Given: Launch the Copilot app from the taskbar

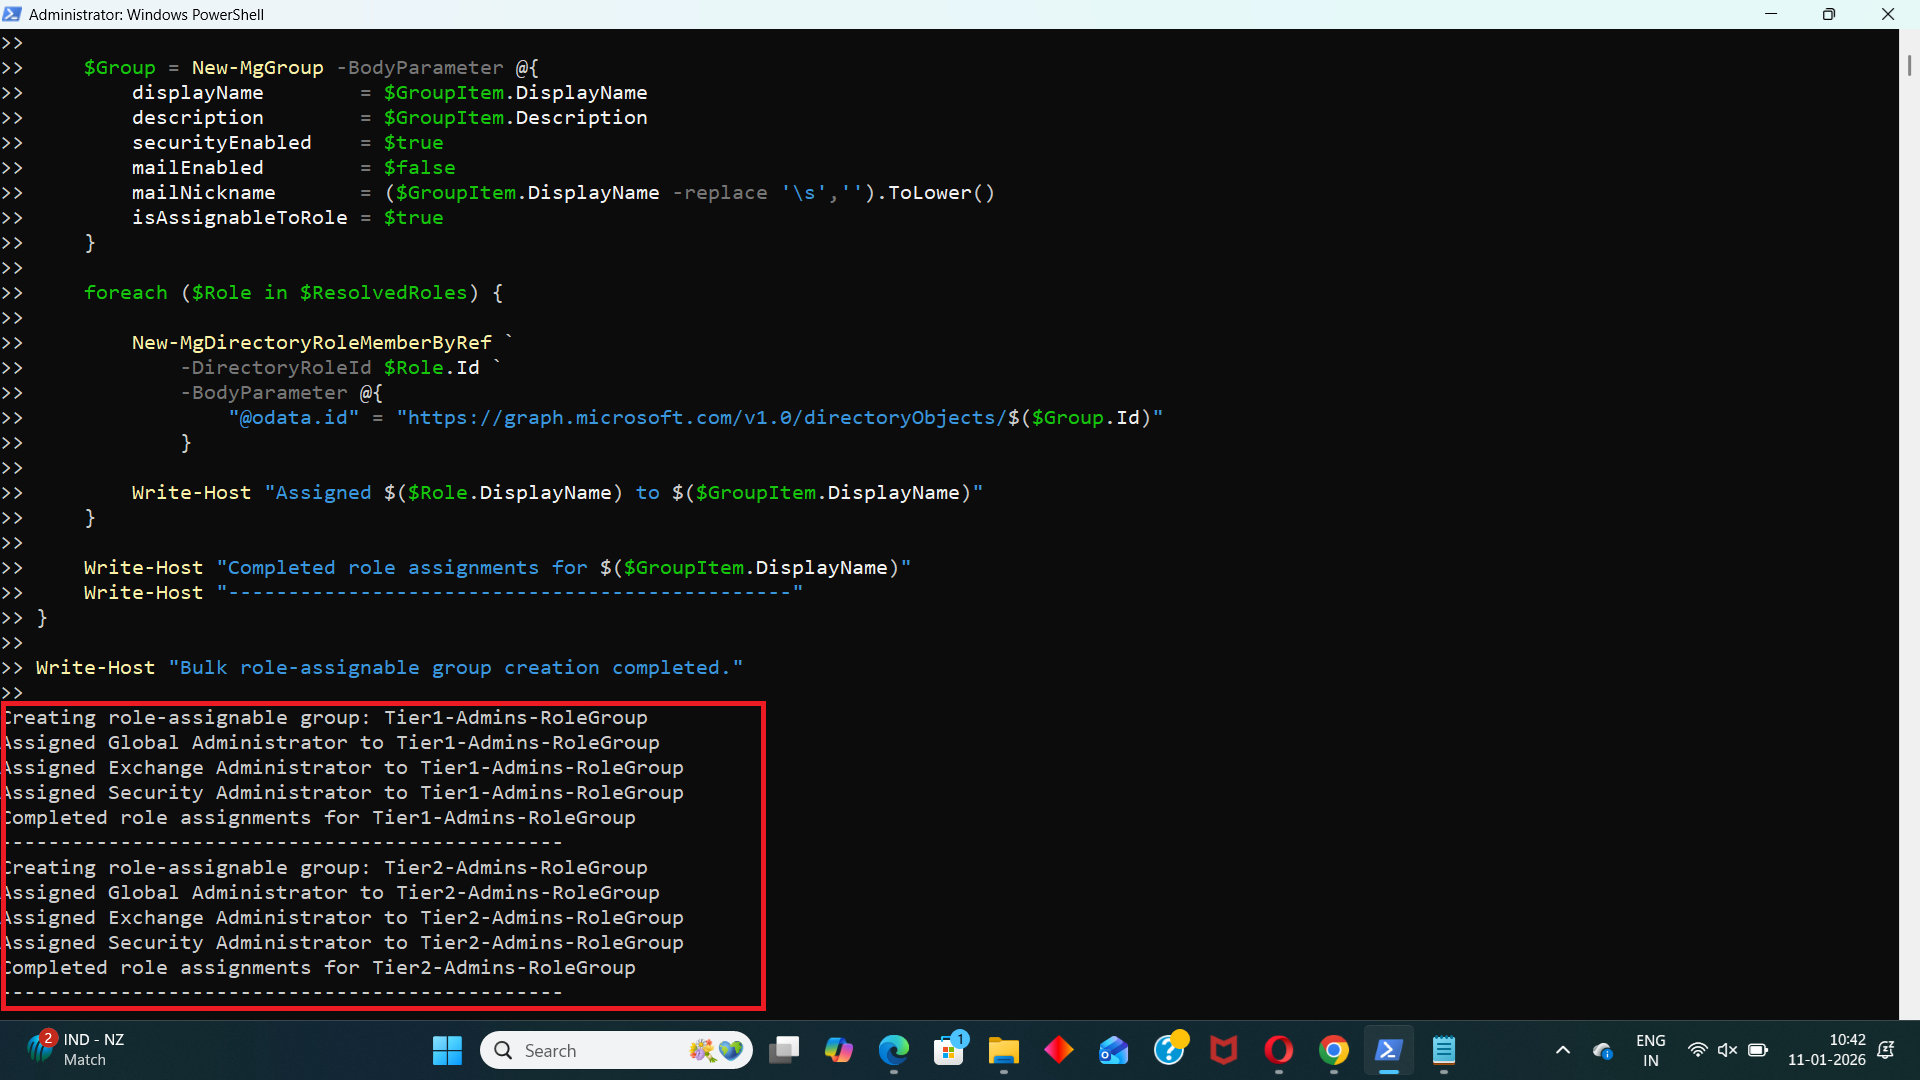Looking at the screenshot, I should pyautogui.click(x=838, y=1050).
